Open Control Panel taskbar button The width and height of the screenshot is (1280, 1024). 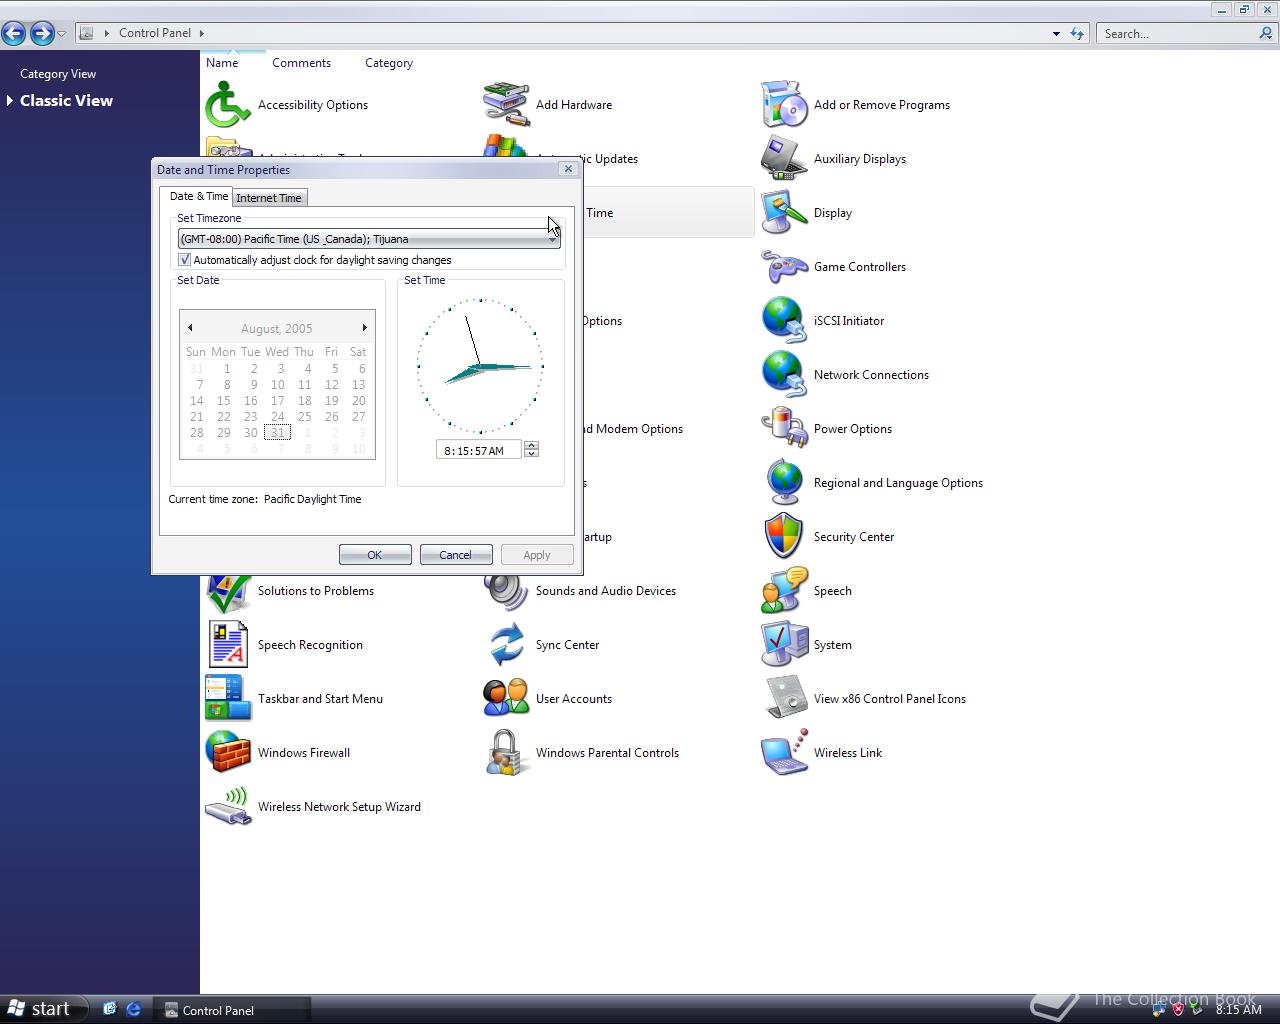click(x=232, y=1010)
